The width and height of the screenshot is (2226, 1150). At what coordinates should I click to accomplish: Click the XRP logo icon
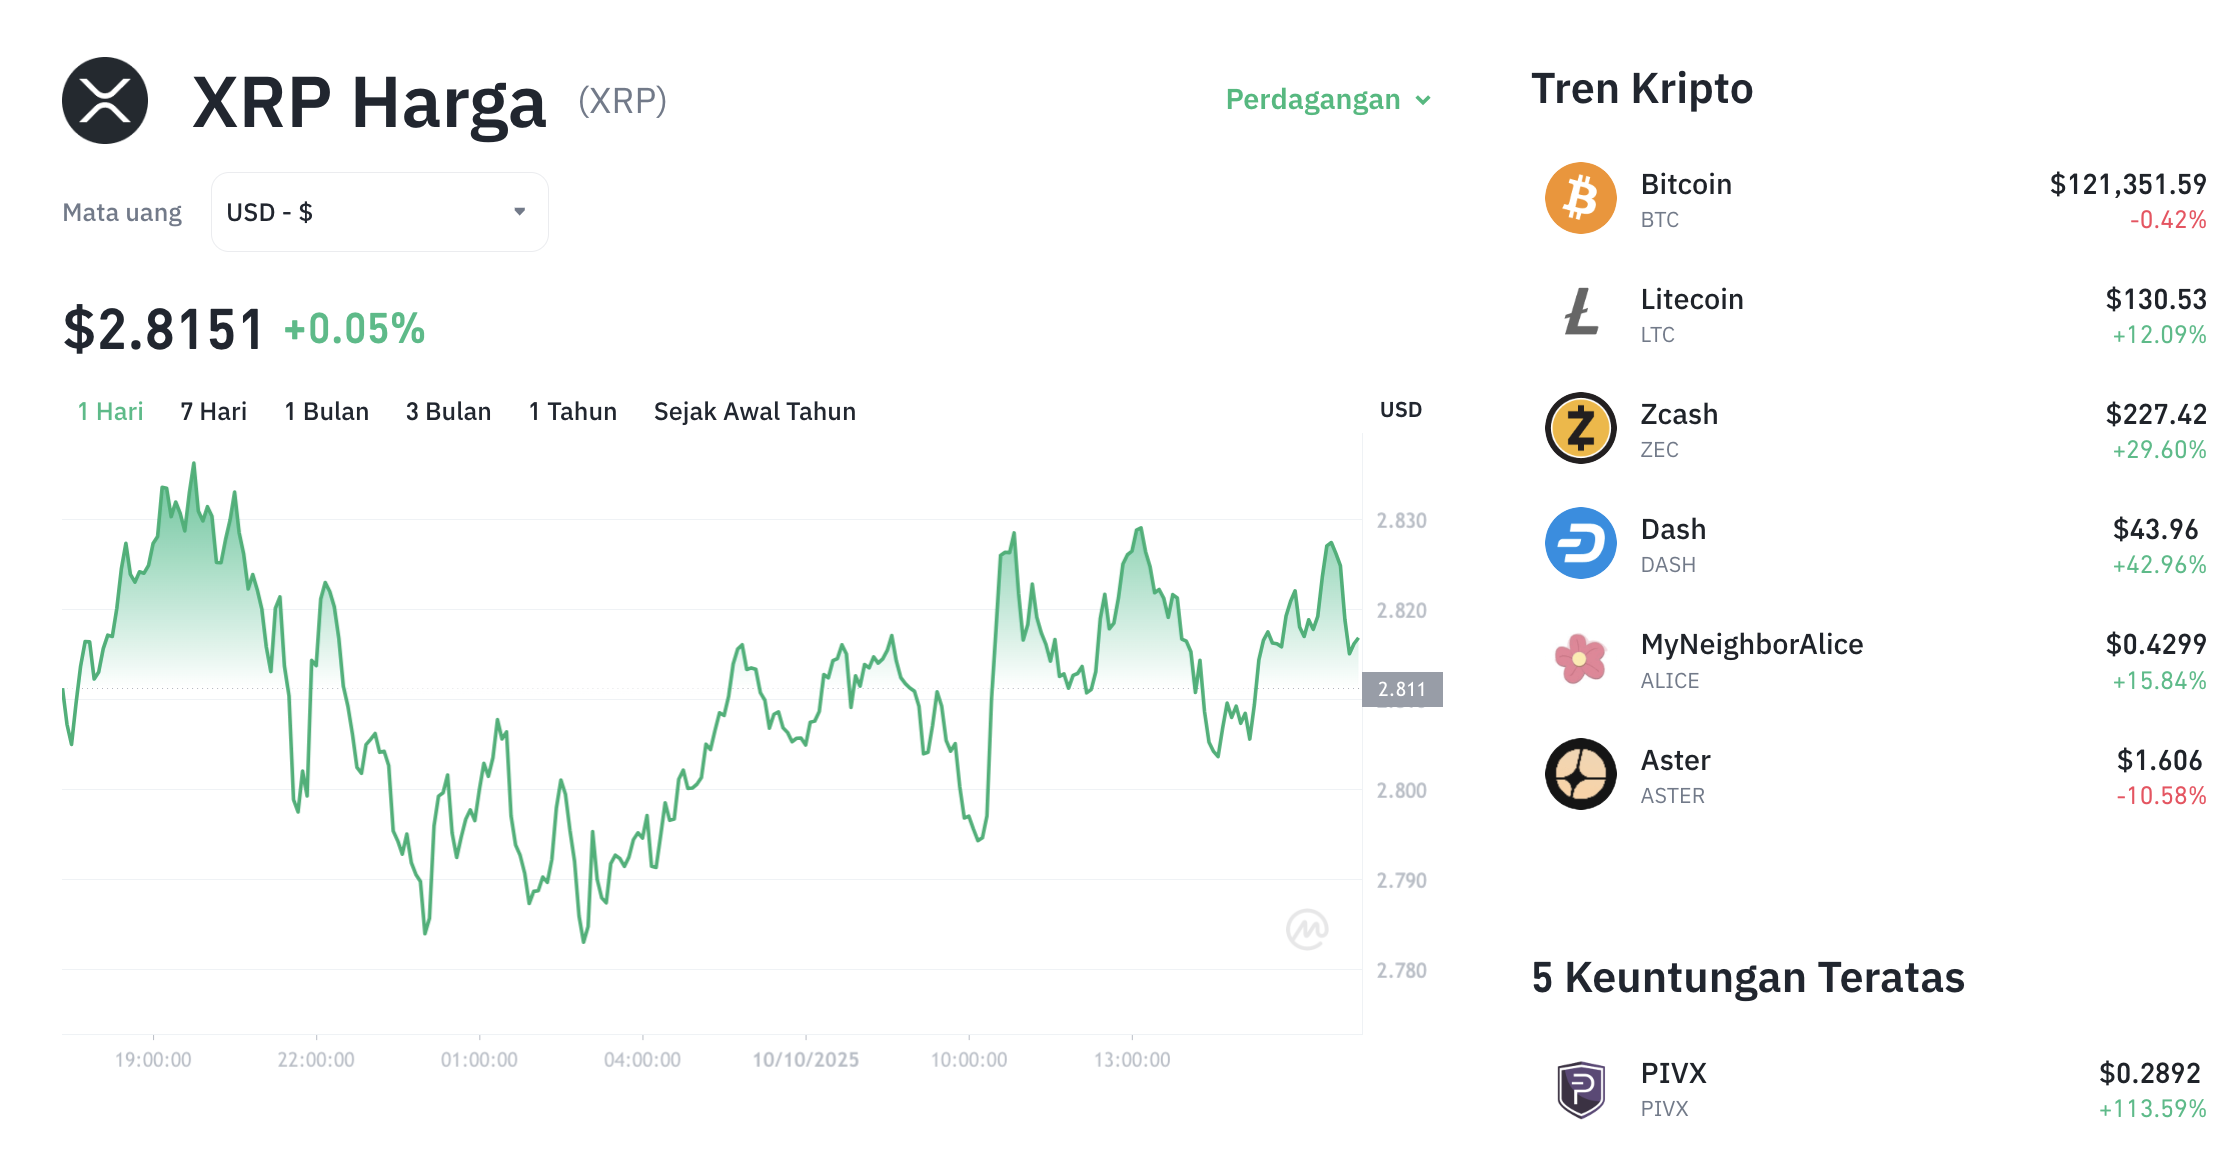[x=105, y=101]
